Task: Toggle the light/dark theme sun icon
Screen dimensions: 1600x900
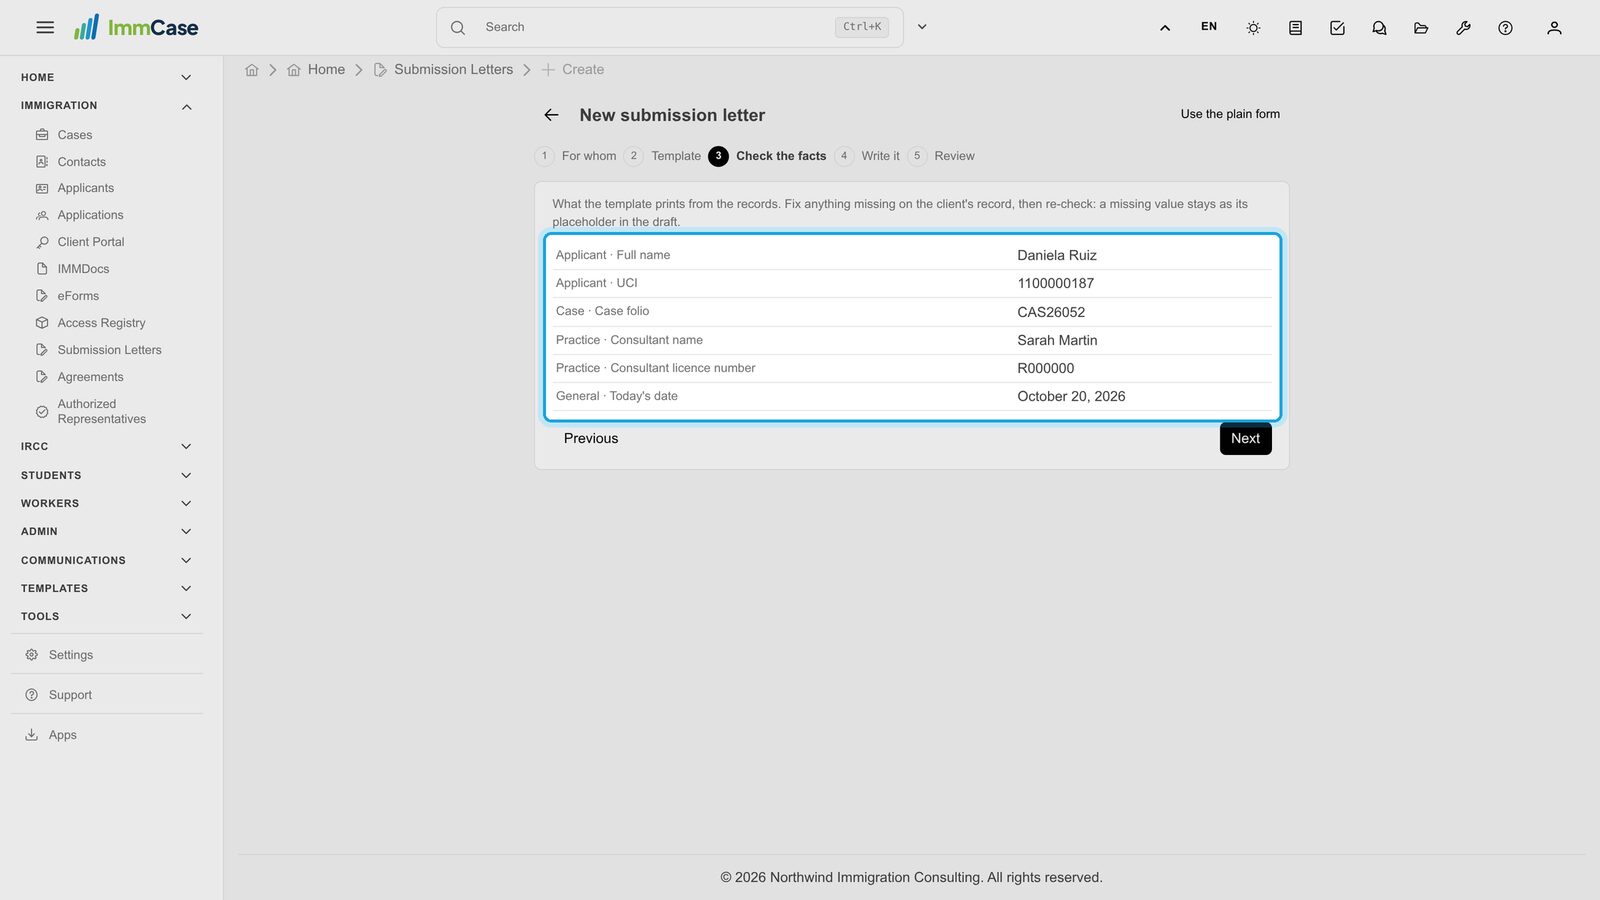Action: (1253, 28)
